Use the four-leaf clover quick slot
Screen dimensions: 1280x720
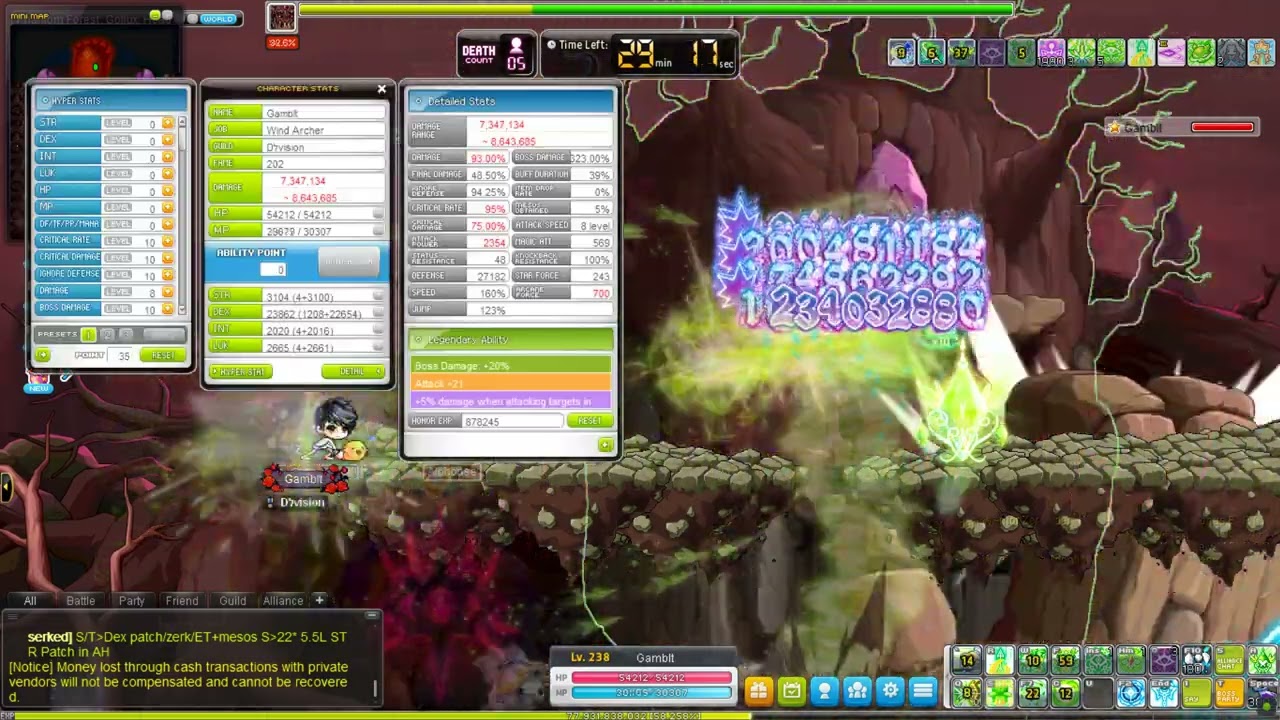(x=999, y=693)
